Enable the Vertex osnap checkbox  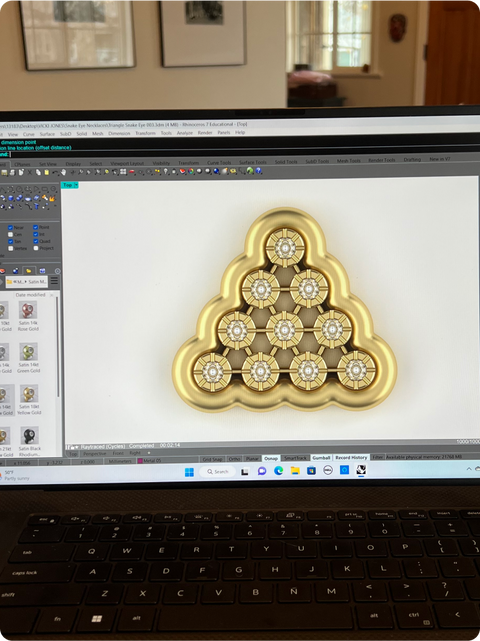click(11, 249)
